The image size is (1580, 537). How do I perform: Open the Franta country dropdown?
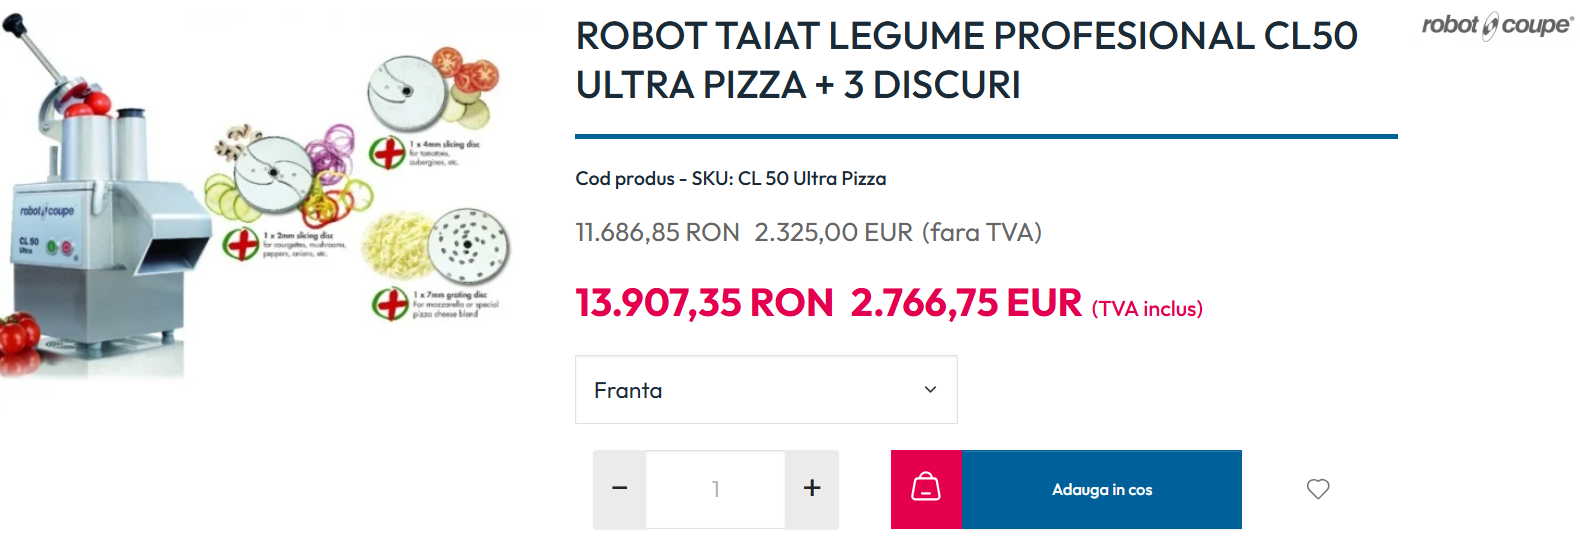click(x=766, y=390)
